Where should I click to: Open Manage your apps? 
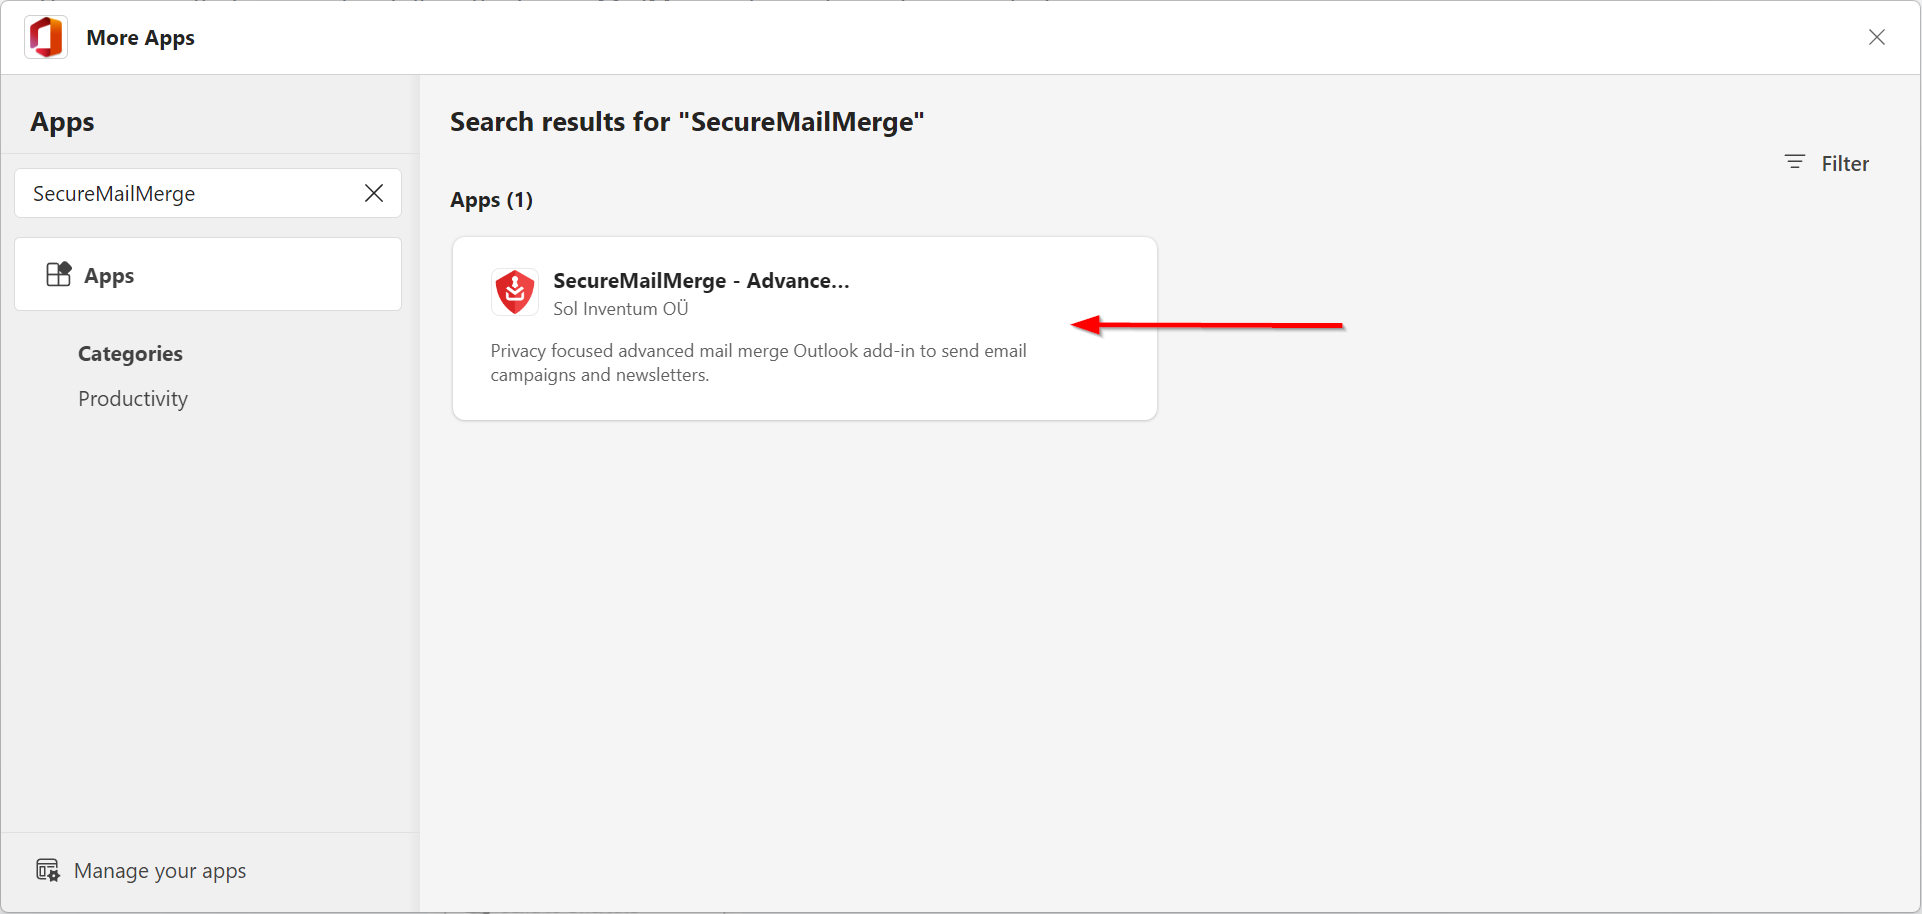tap(160, 870)
